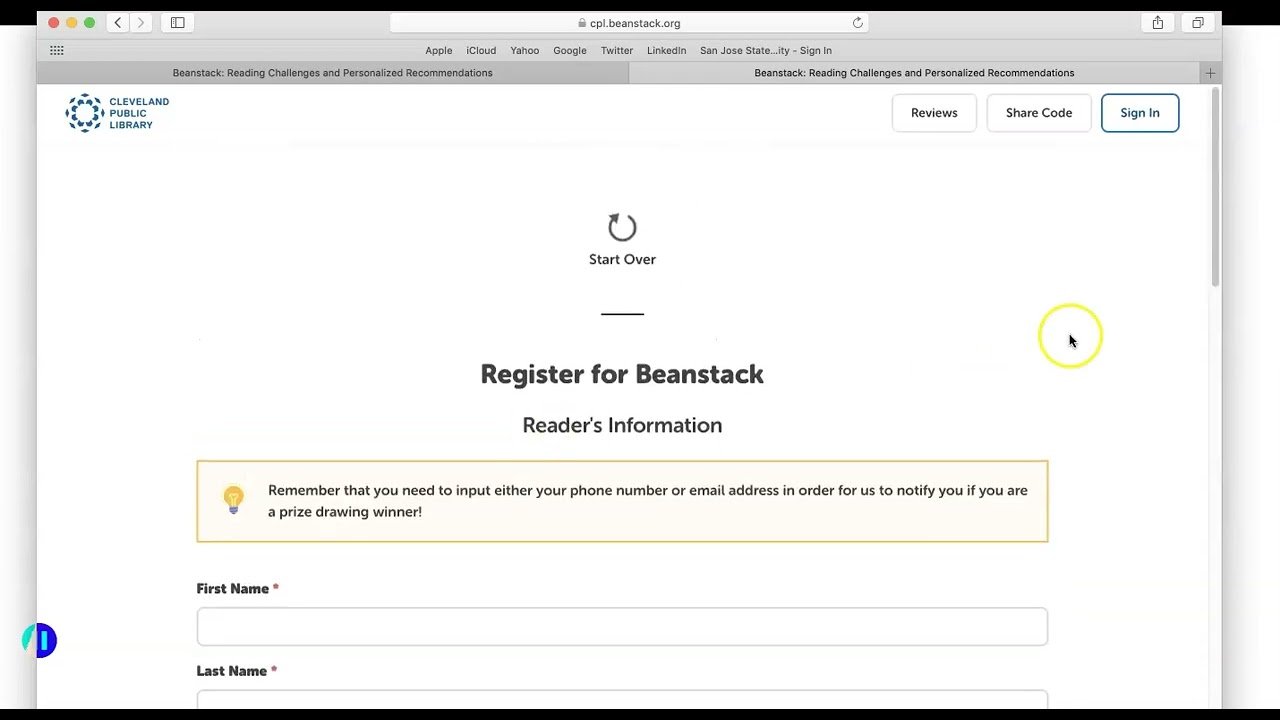Click into the First Name field

(622, 627)
